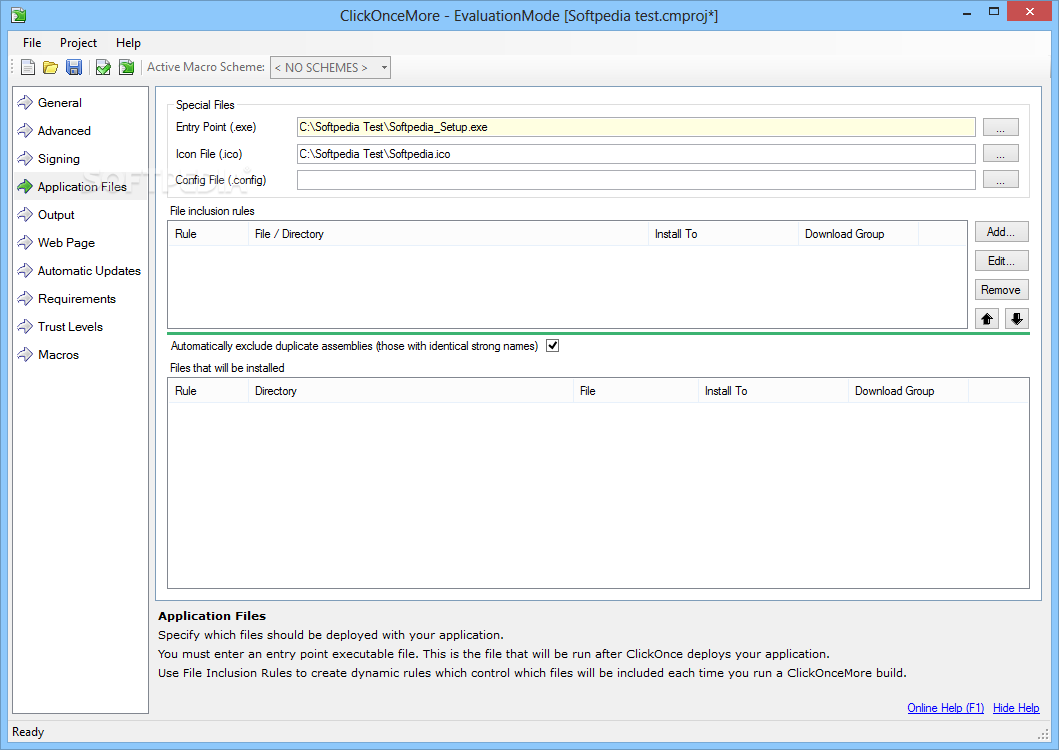This screenshot has height=750, width=1059.
Task: Open the Active Macro Scheme dropdown
Action: (x=330, y=68)
